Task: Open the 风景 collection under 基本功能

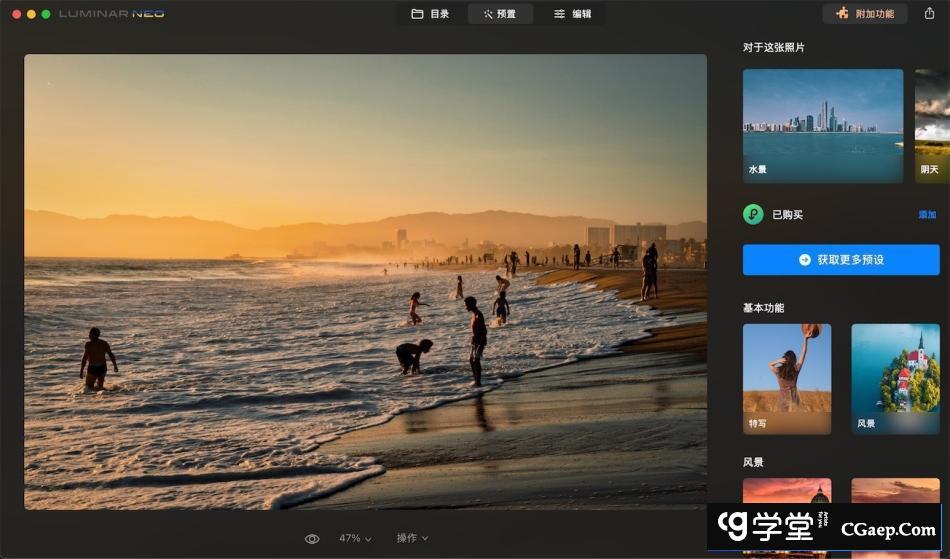Action: tap(894, 378)
